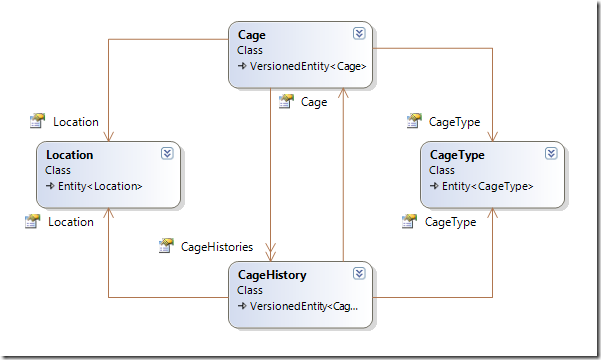Expand the CageType class box chevron

551,154
